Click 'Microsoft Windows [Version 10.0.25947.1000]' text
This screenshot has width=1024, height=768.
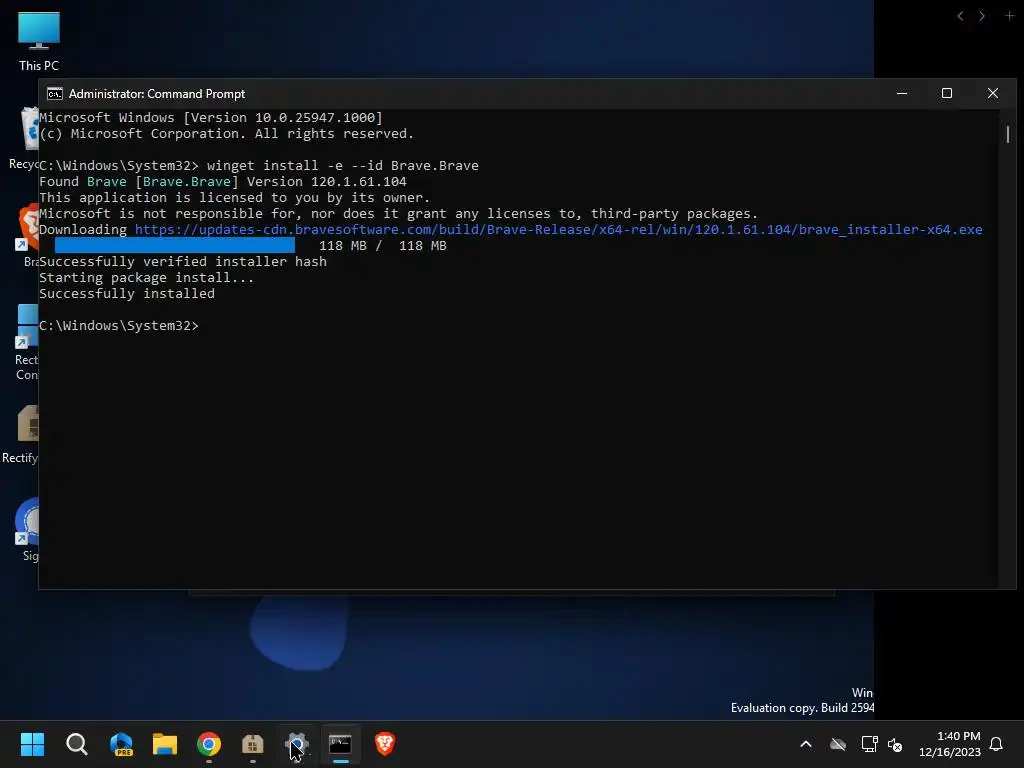pyautogui.click(x=211, y=118)
